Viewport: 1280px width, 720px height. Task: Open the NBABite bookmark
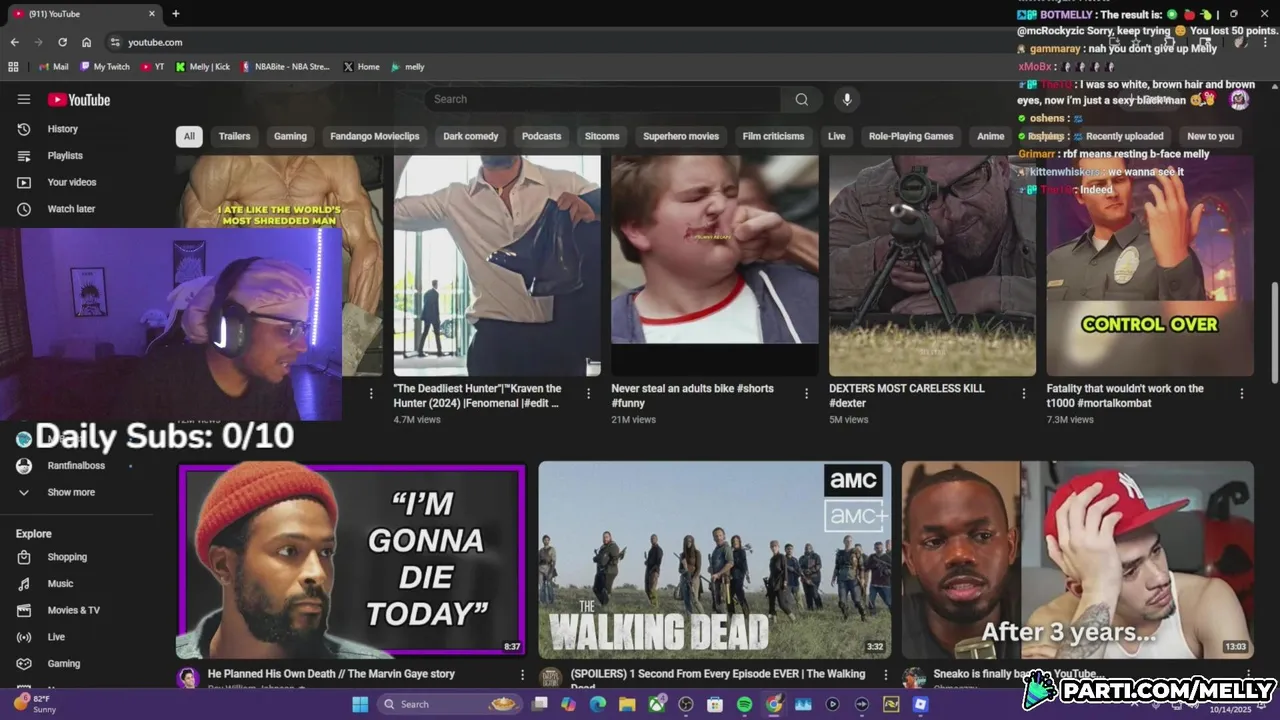pyautogui.click(x=284, y=67)
